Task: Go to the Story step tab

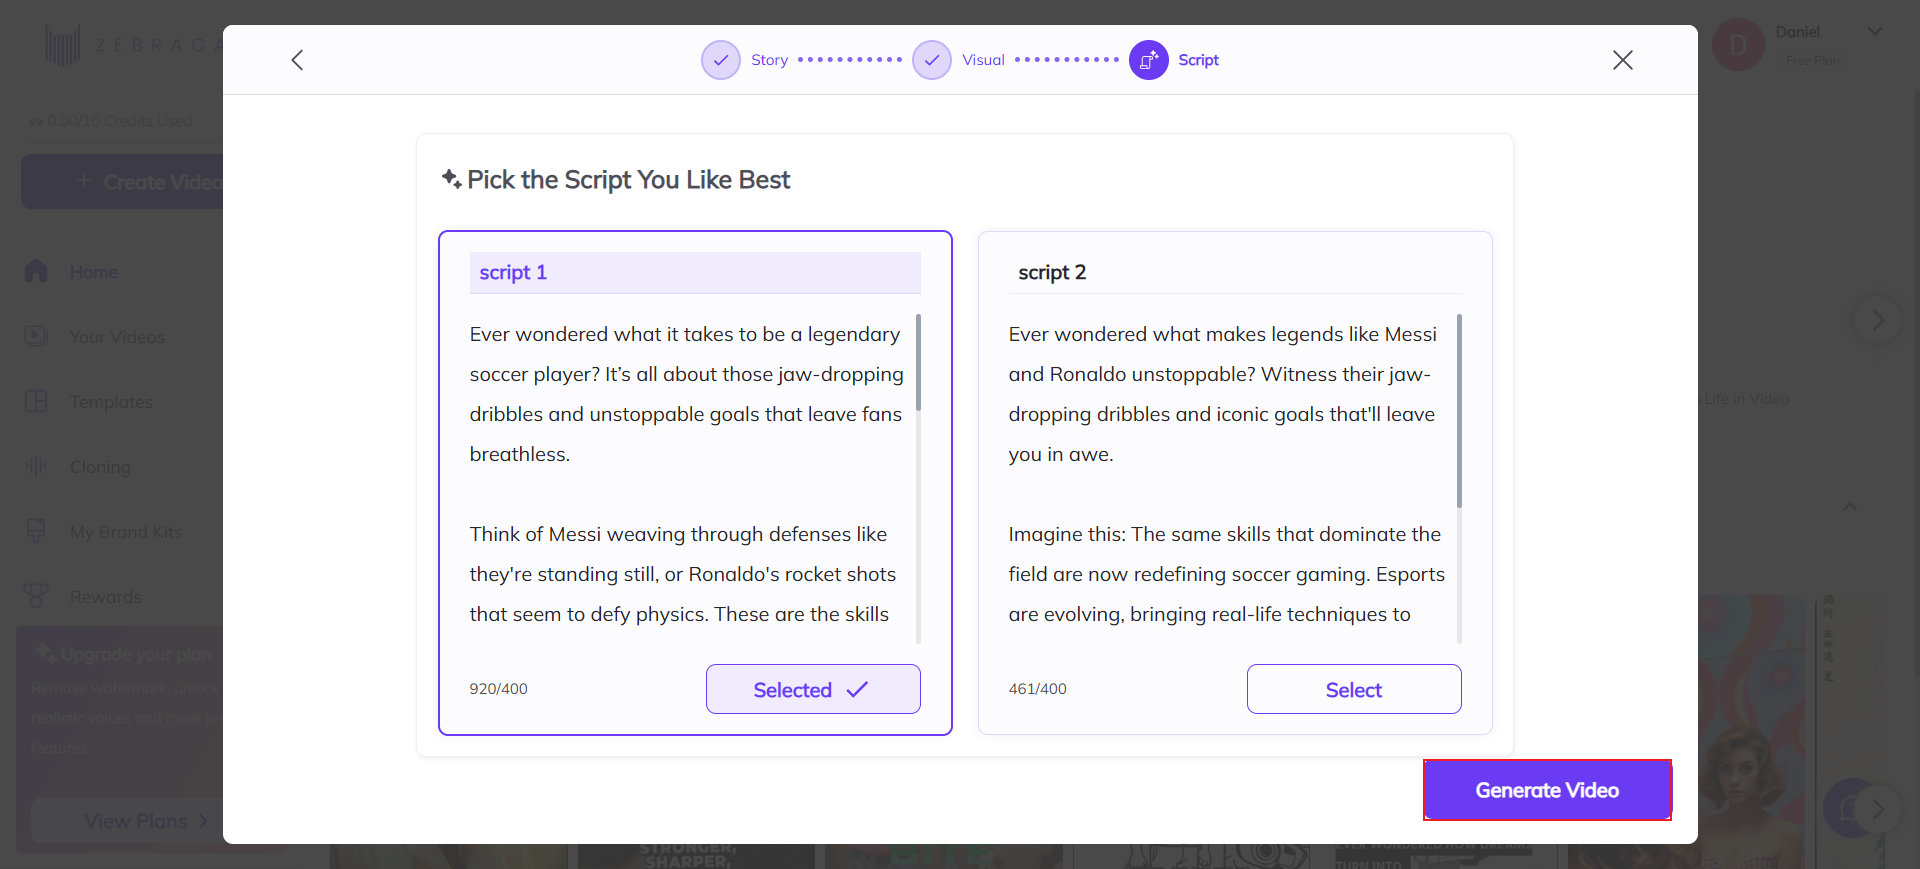Action: click(769, 60)
